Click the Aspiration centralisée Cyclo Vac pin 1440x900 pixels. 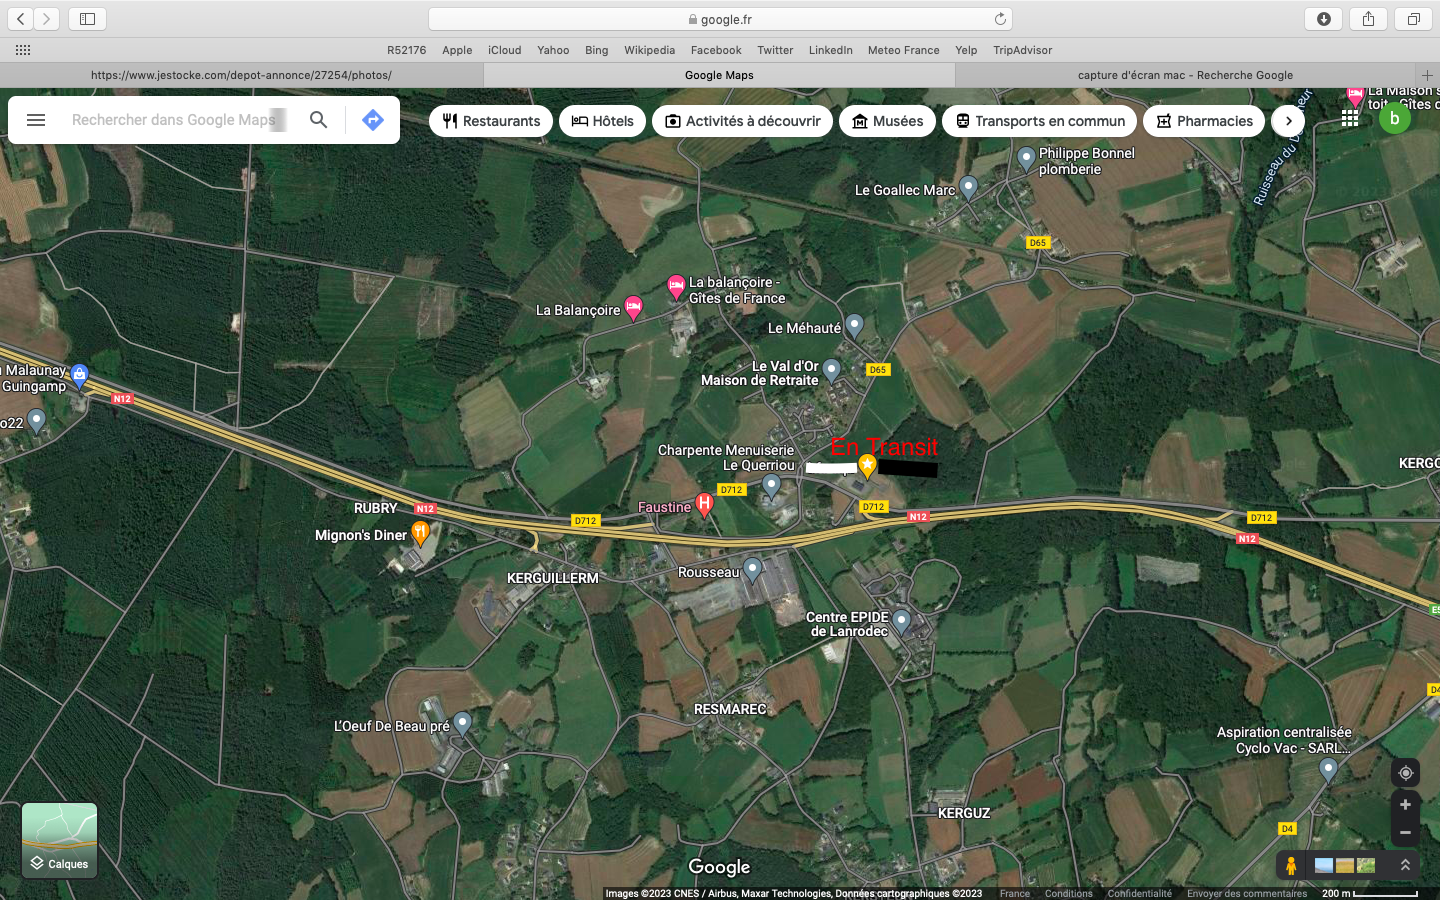(x=1328, y=769)
